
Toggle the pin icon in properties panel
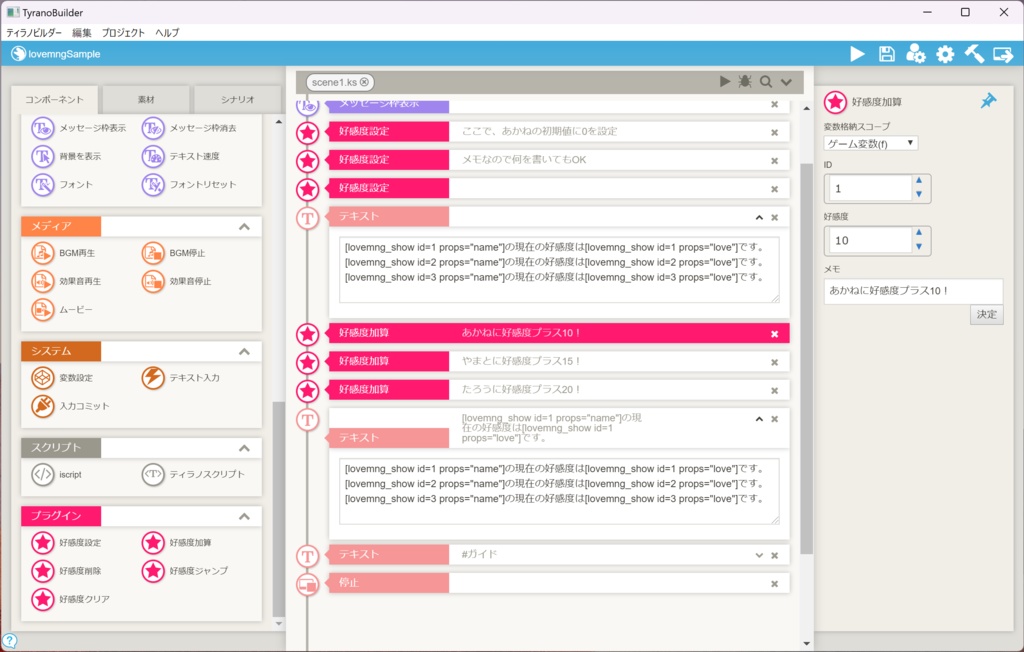(x=988, y=101)
